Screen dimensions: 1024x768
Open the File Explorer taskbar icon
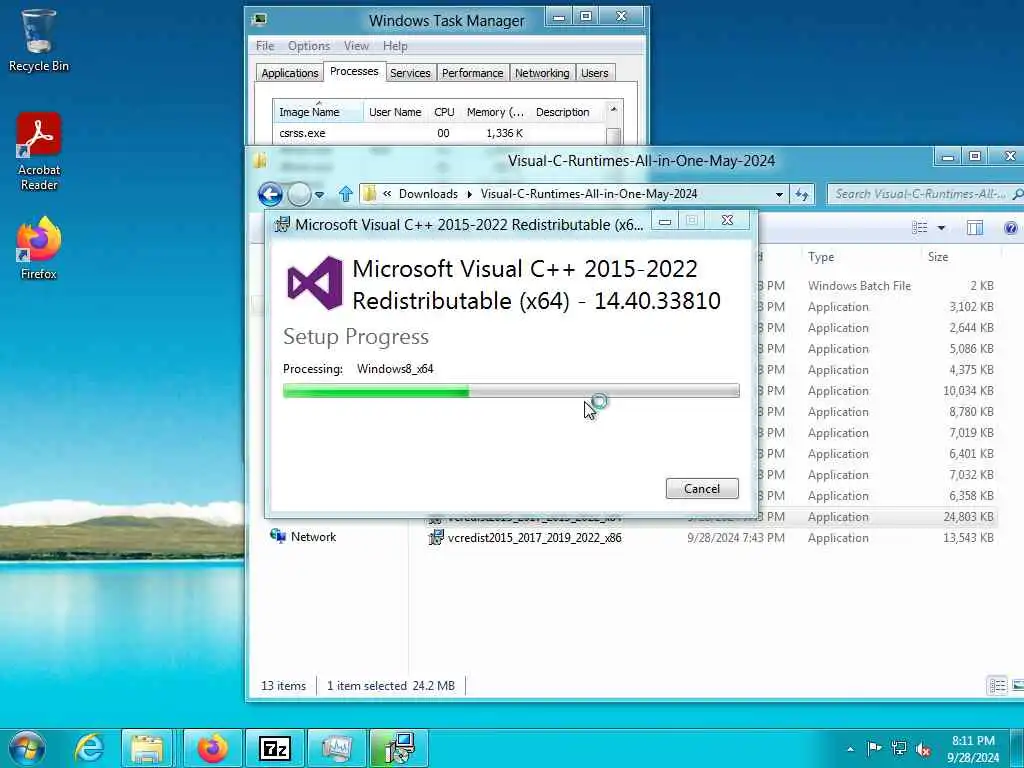pyautogui.click(x=148, y=748)
